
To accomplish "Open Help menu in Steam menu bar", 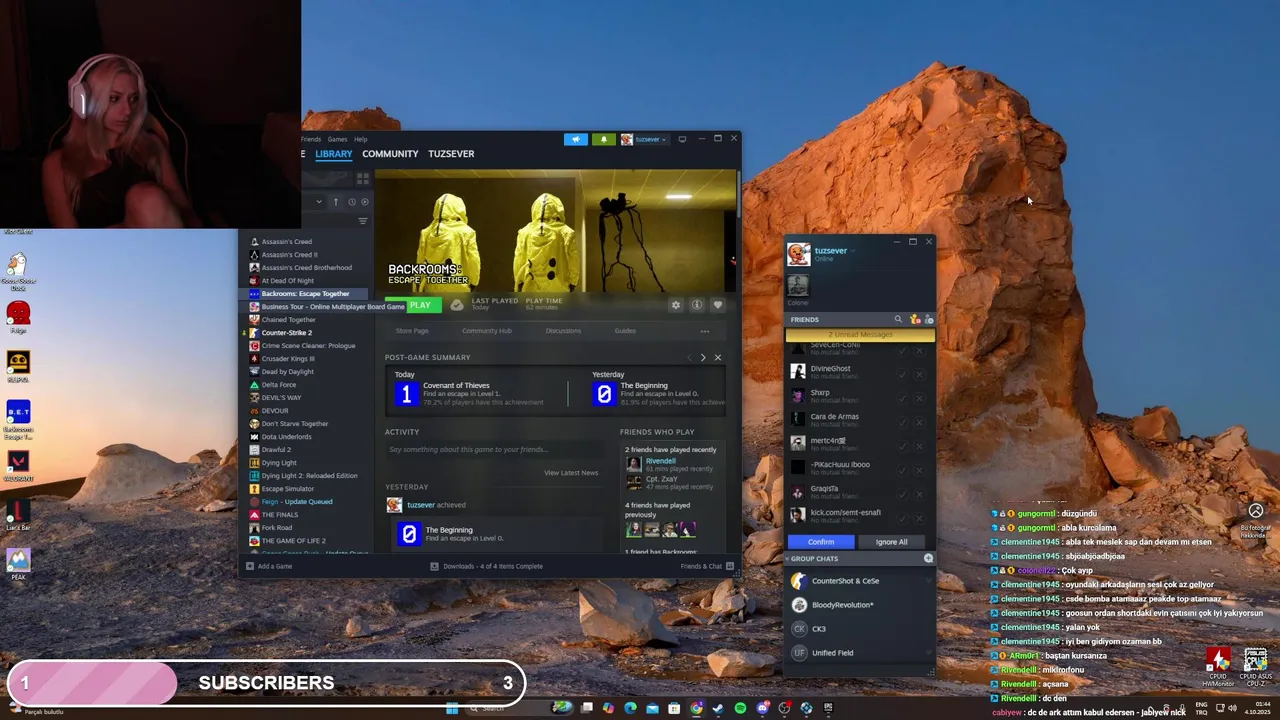I will tap(361, 139).
